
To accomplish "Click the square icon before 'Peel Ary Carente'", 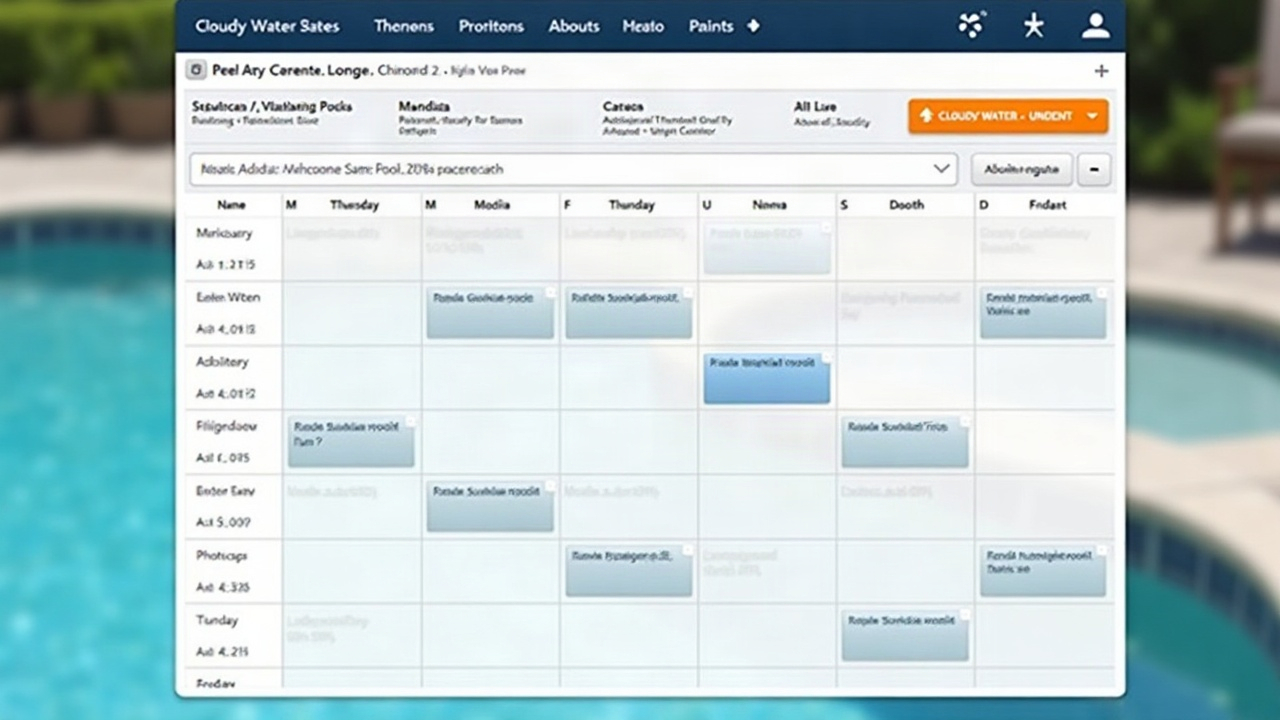I will [x=195, y=71].
